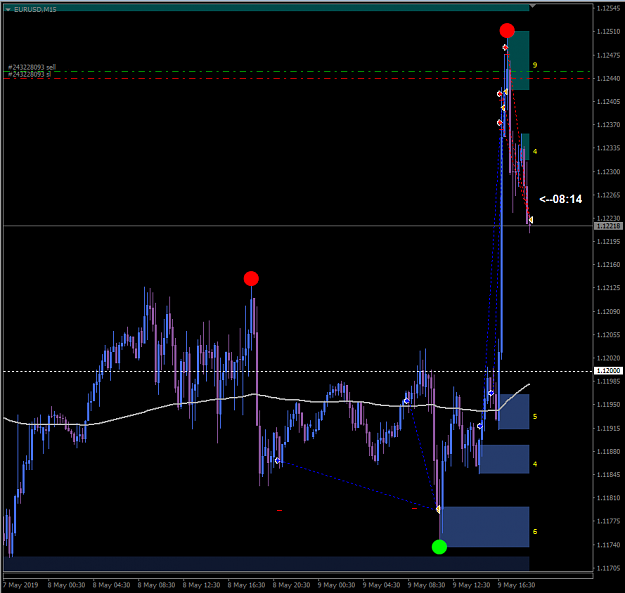Image resolution: width=625 pixels, height=593 pixels.
Task: Click the yellow number 5 label
Action: (x=535, y=416)
